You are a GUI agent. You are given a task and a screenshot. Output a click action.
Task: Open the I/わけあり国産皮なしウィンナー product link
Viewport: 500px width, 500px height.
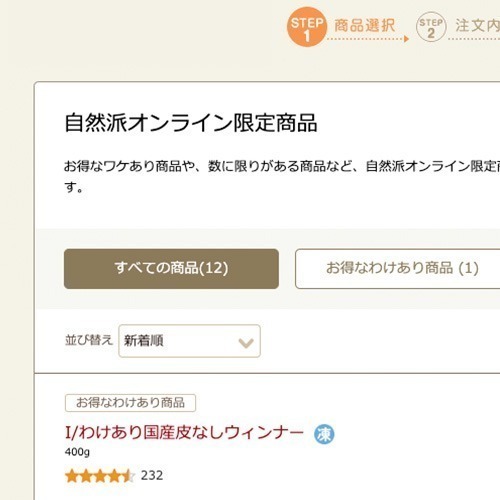click(184, 433)
